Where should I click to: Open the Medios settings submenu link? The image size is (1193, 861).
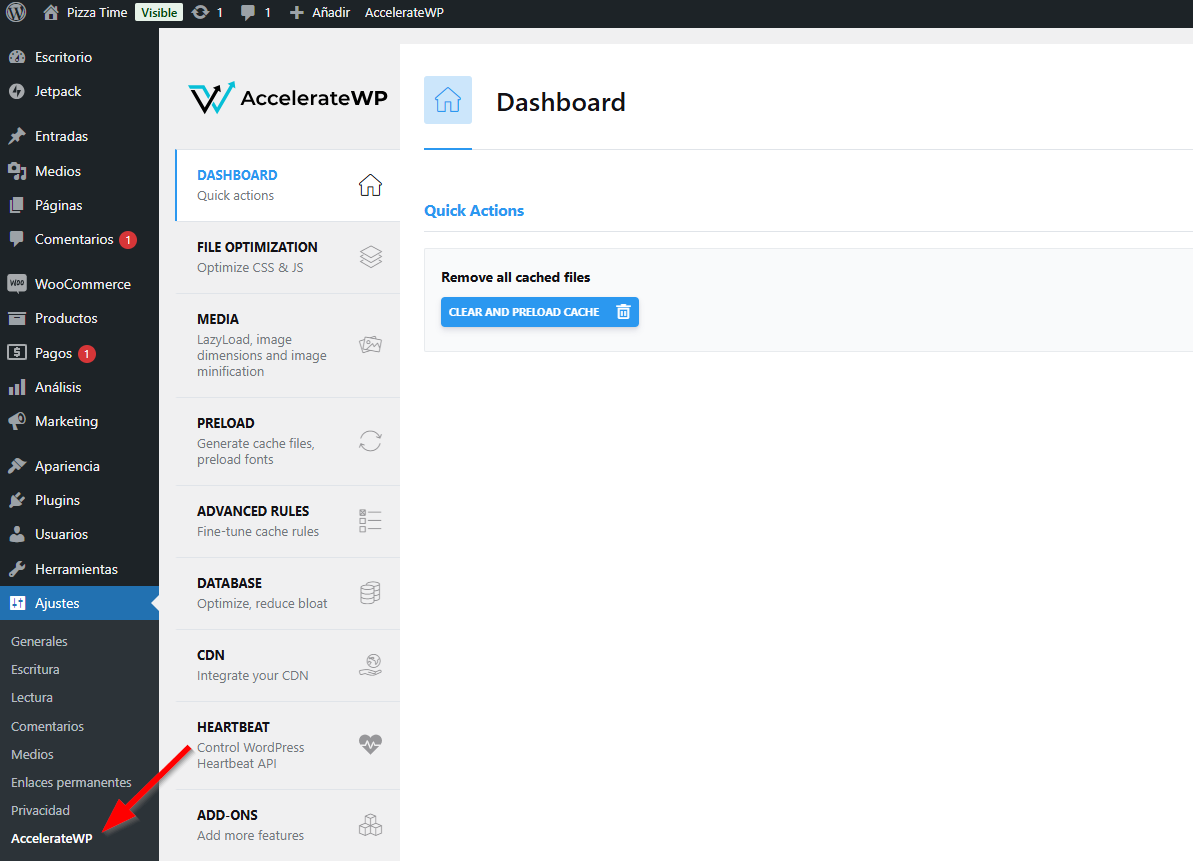click(x=32, y=755)
